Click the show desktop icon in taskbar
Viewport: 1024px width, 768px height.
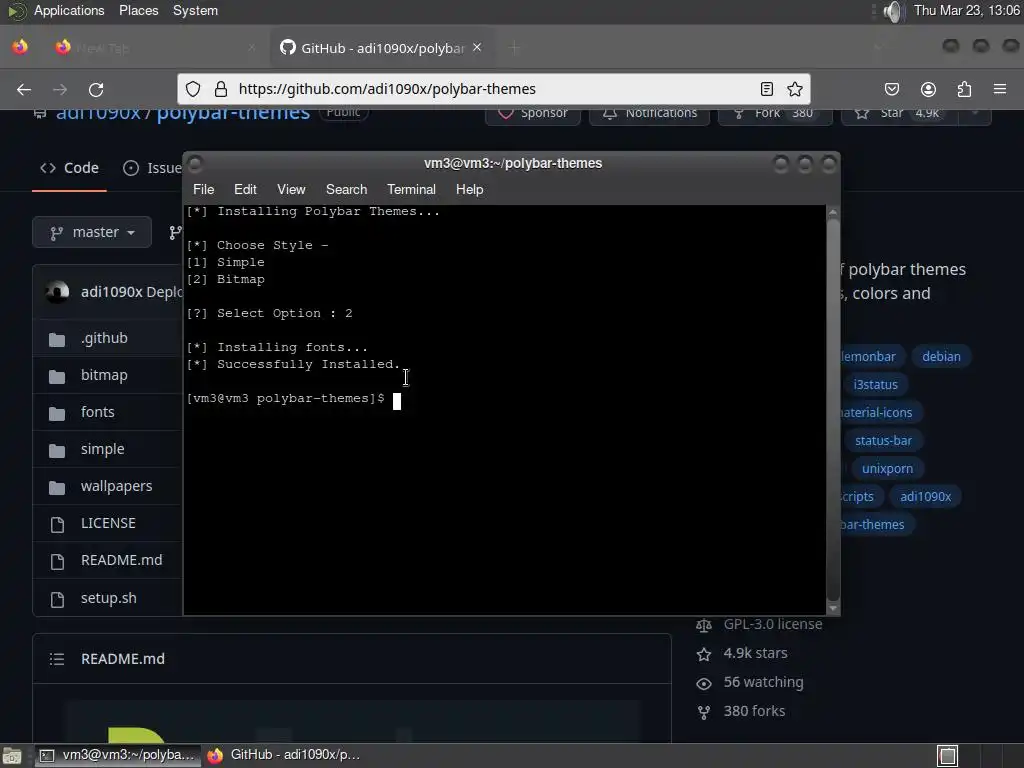point(12,756)
